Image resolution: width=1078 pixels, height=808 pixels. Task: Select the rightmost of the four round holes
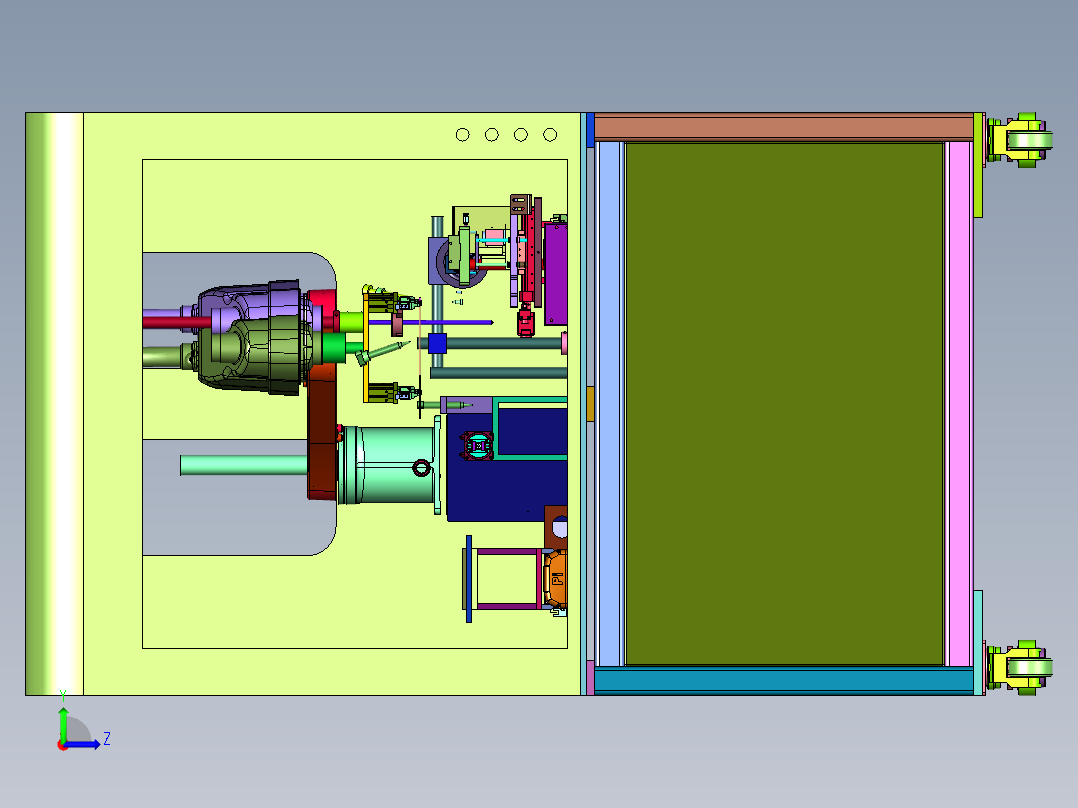[x=550, y=135]
